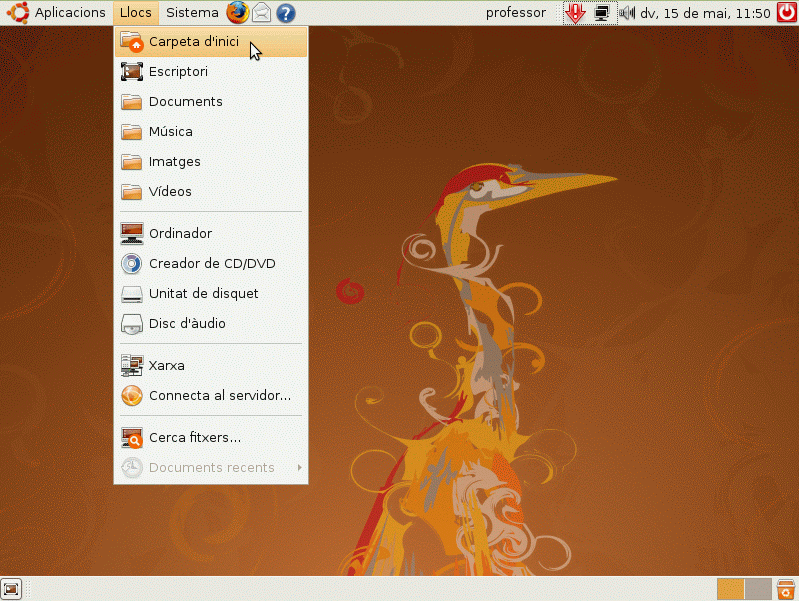Screen dimensions: 799x601
Task: Click the speaker volume icon
Action: (628, 13)
